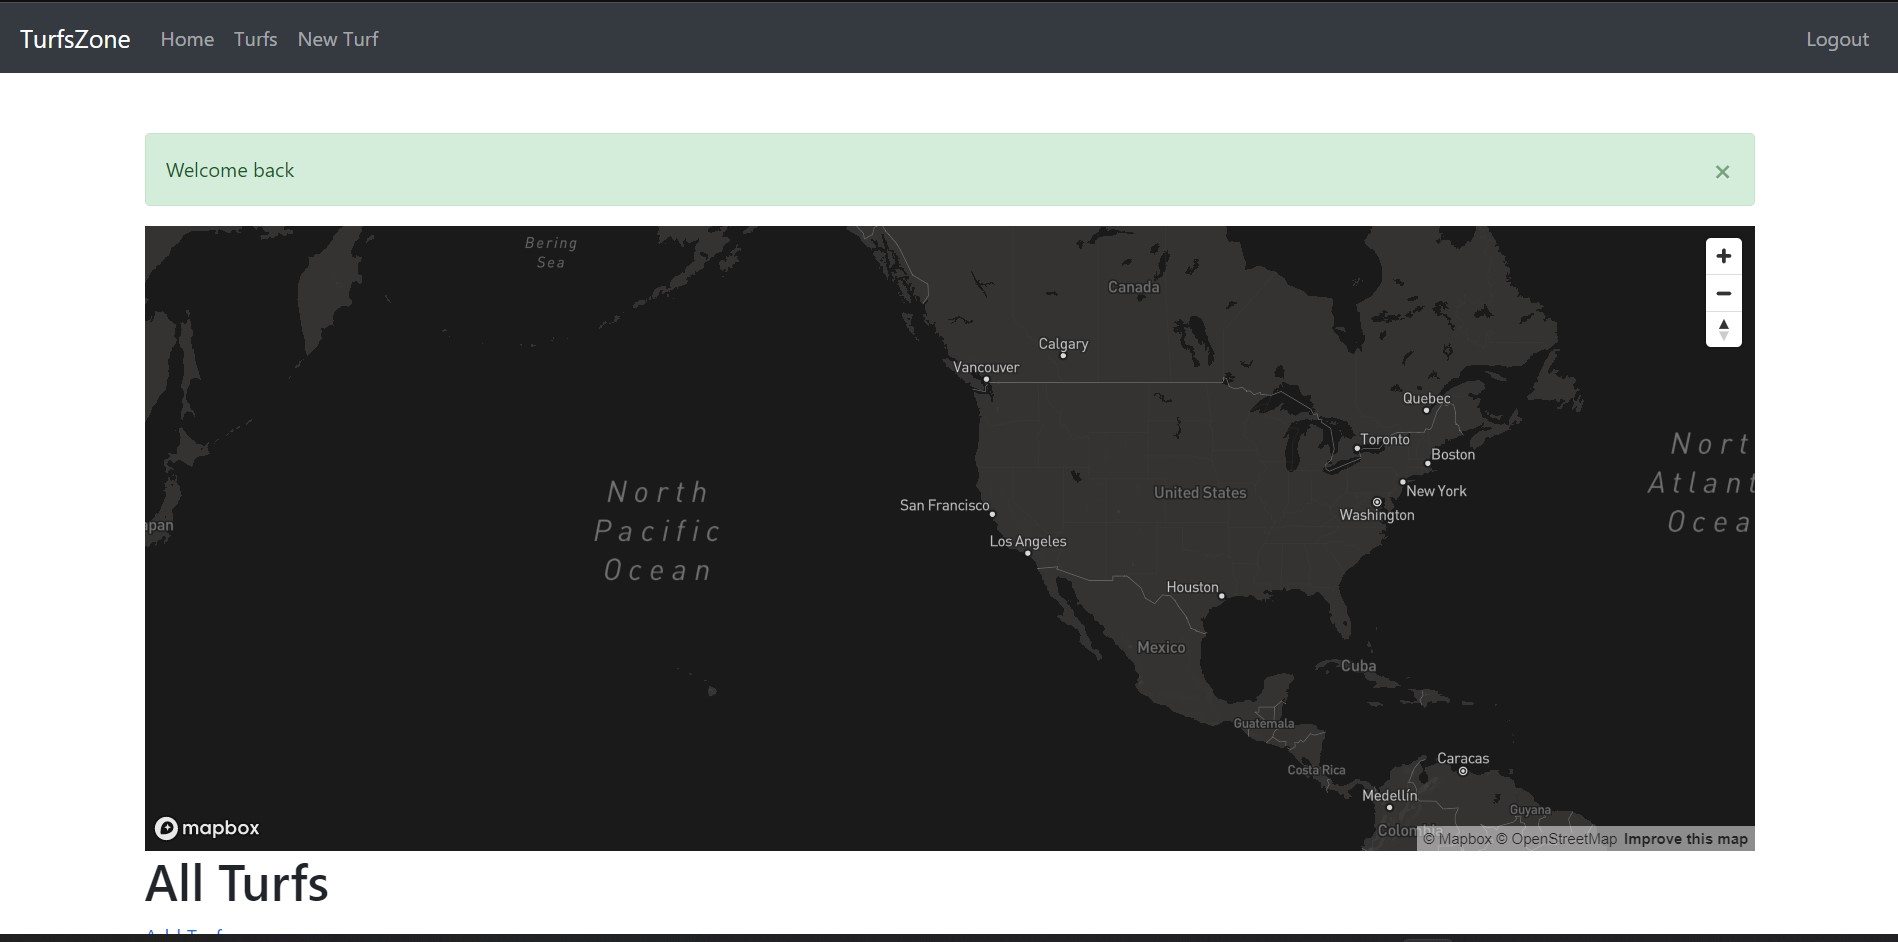Click the Bering Sea label
The width and height of the screenshot is (1898, 942).
coord(550,252)
